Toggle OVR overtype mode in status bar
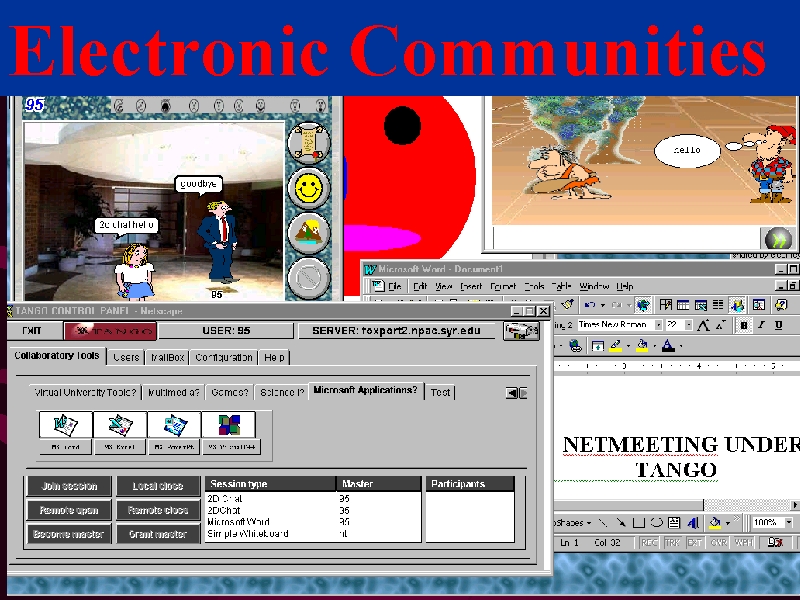This screenshot has width=800, height=600. pos(718,543)
